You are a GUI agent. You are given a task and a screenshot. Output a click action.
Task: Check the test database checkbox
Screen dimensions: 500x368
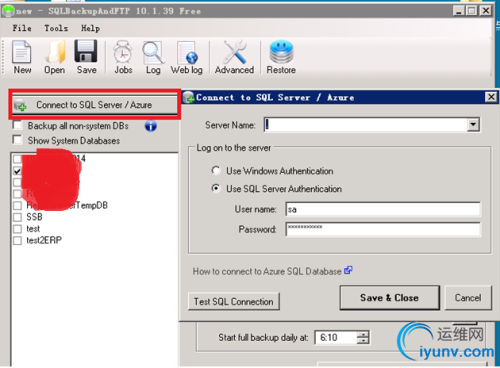(x=17, y=229)
